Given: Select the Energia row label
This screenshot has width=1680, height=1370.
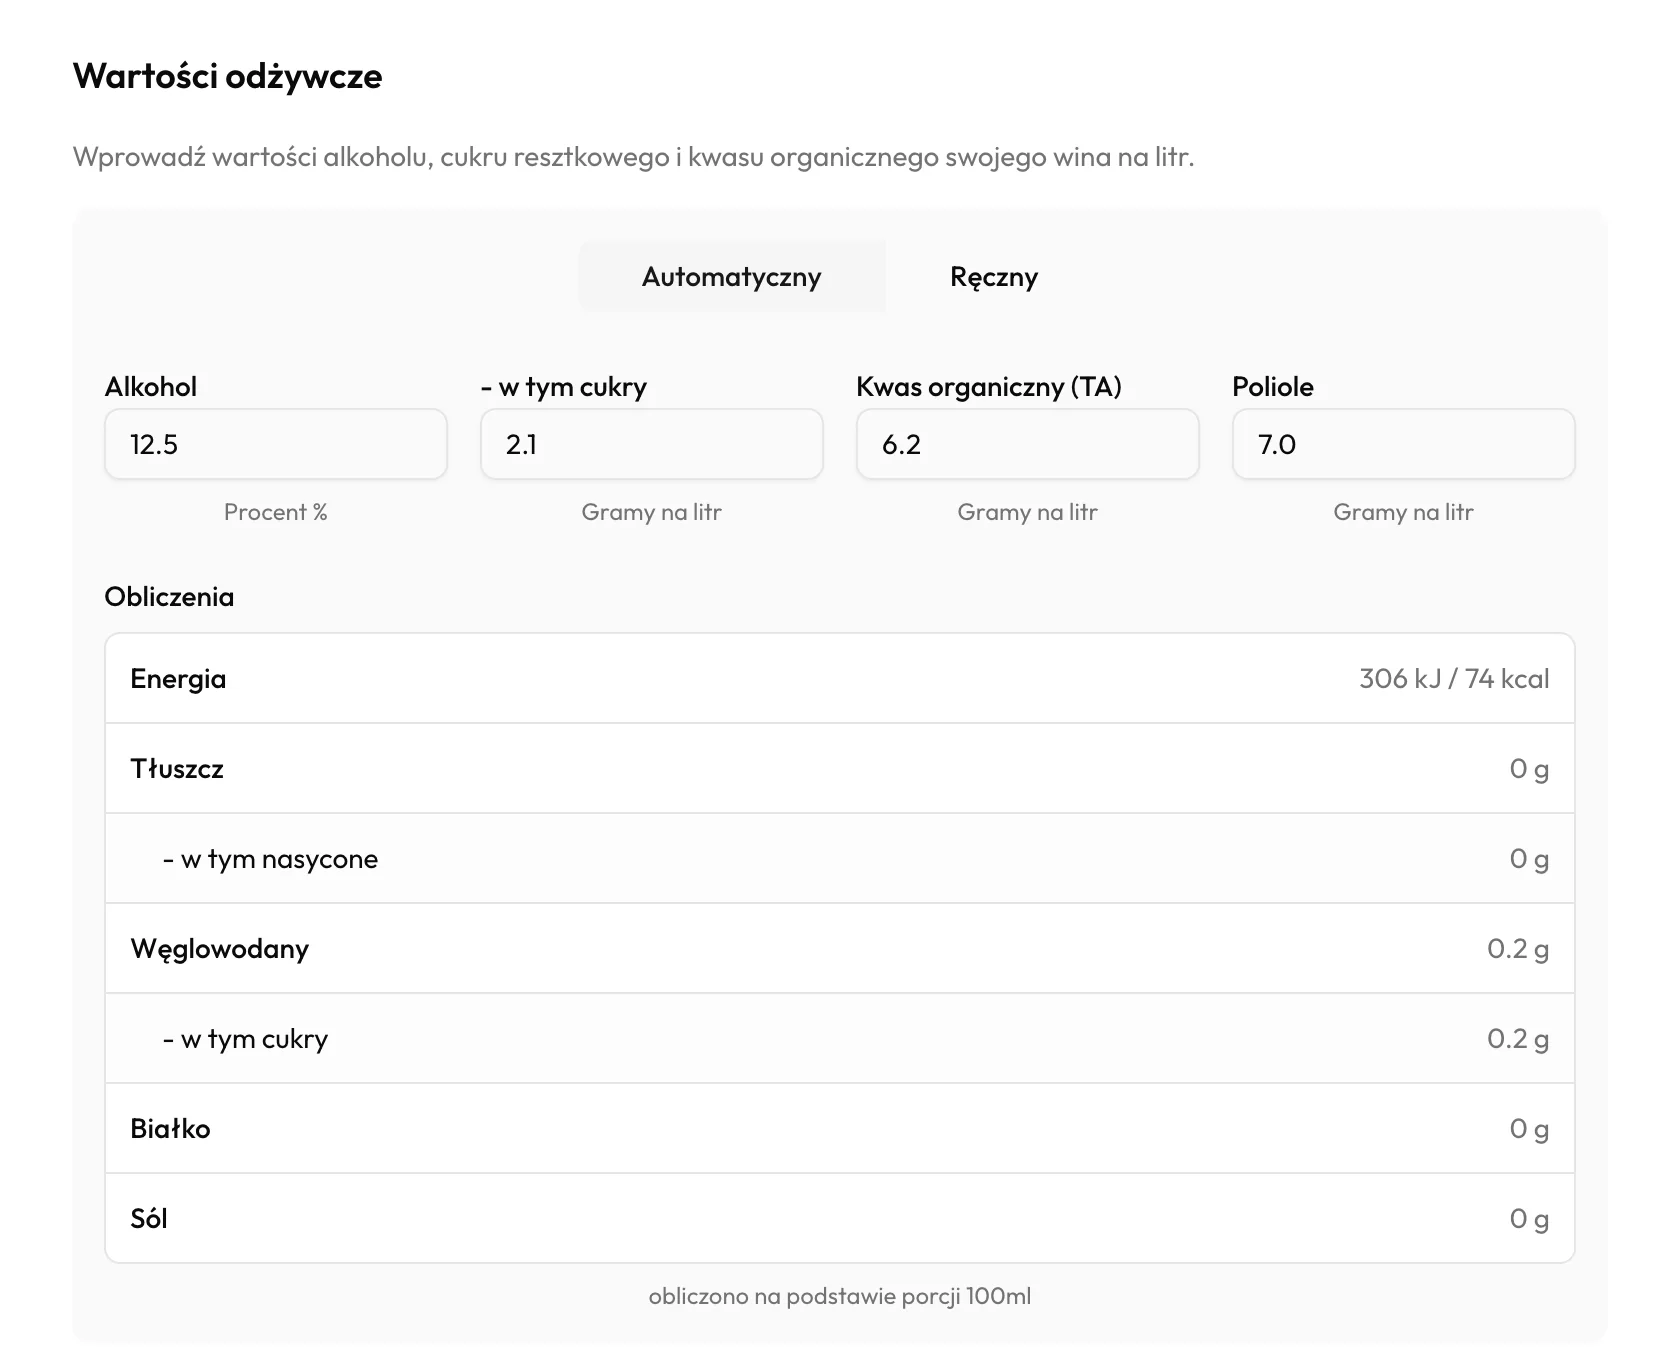Looking at the screenshot, I should [x=178, y=679].
